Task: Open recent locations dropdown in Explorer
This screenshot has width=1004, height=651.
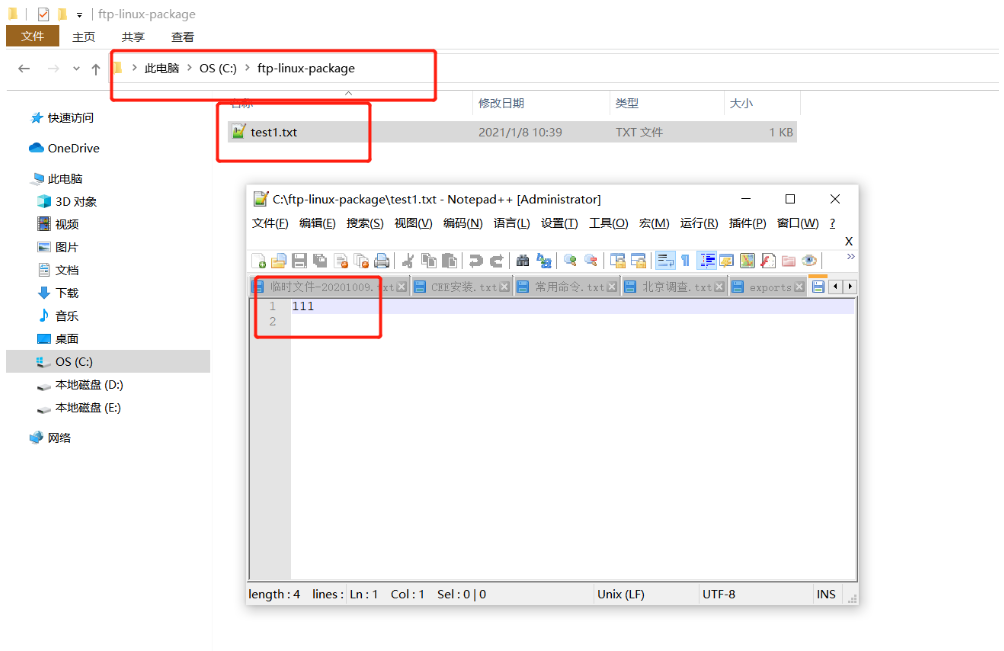Action: pos(76,68)
